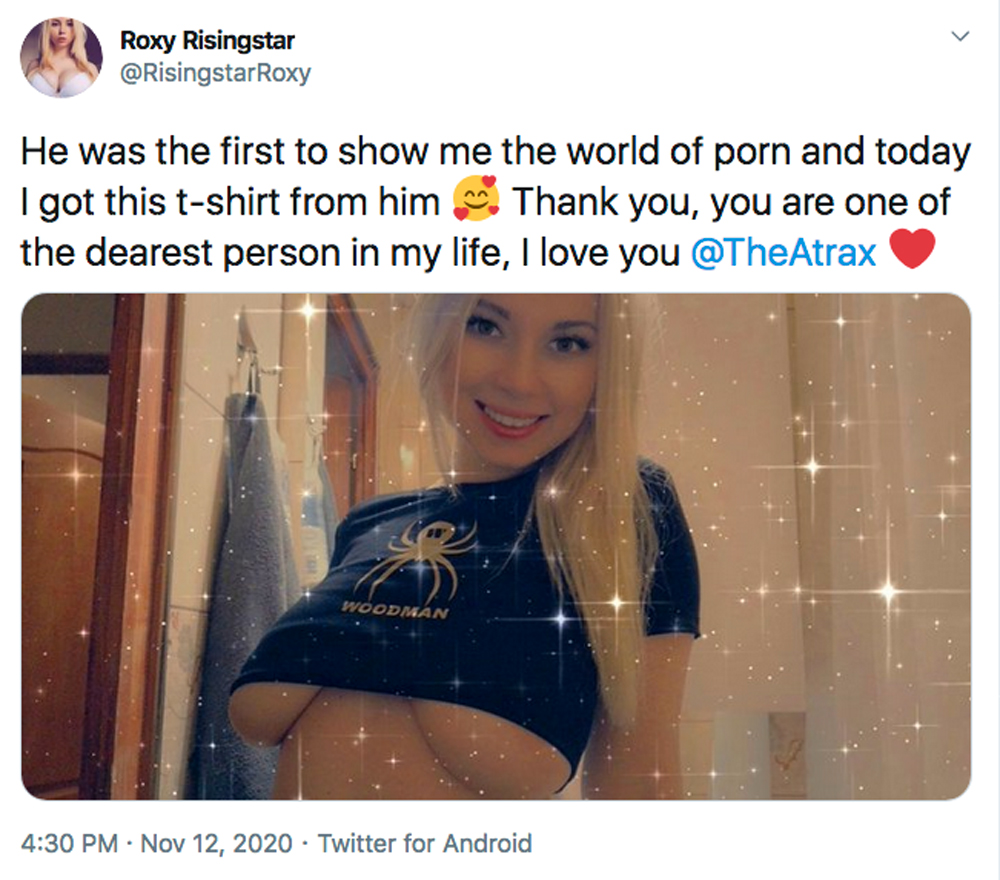Open the @TheAtrax mention link
Image resolution: width=1000 pixels, height=880 pixels.
(x=783, y=253)
